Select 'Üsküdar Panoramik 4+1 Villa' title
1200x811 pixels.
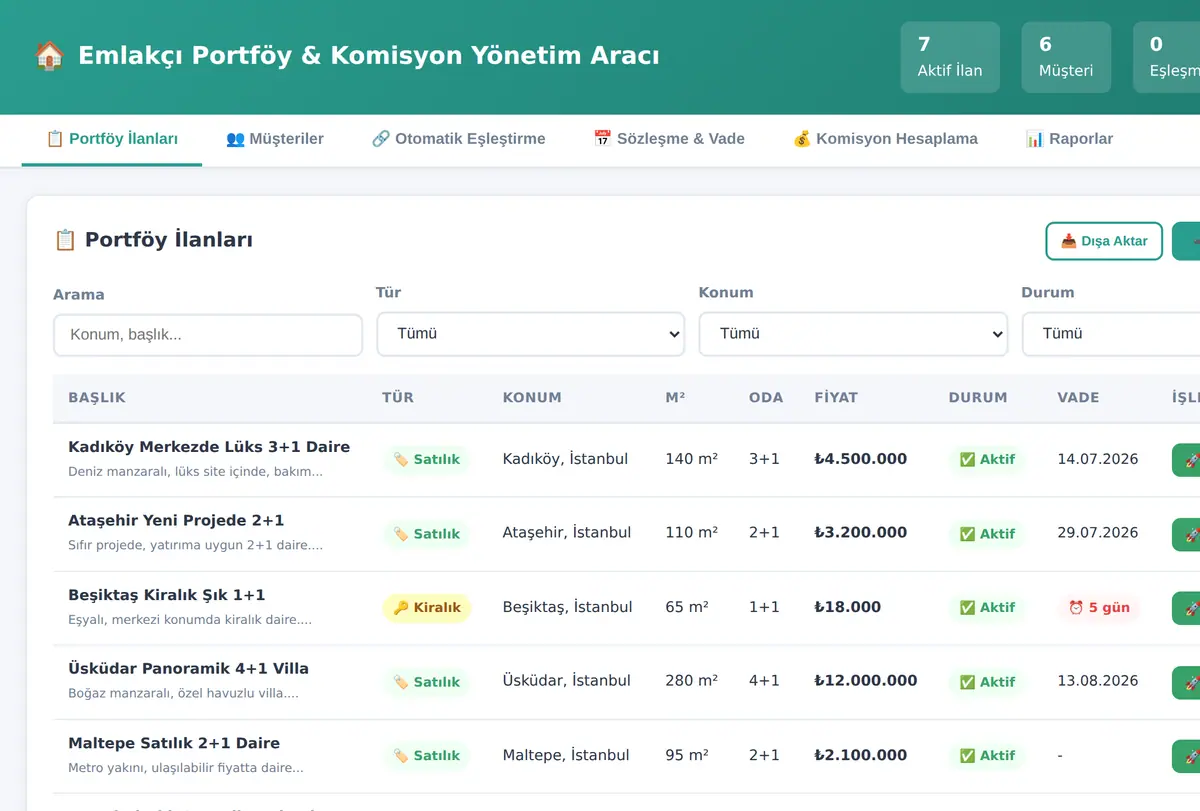coord(188,669)
